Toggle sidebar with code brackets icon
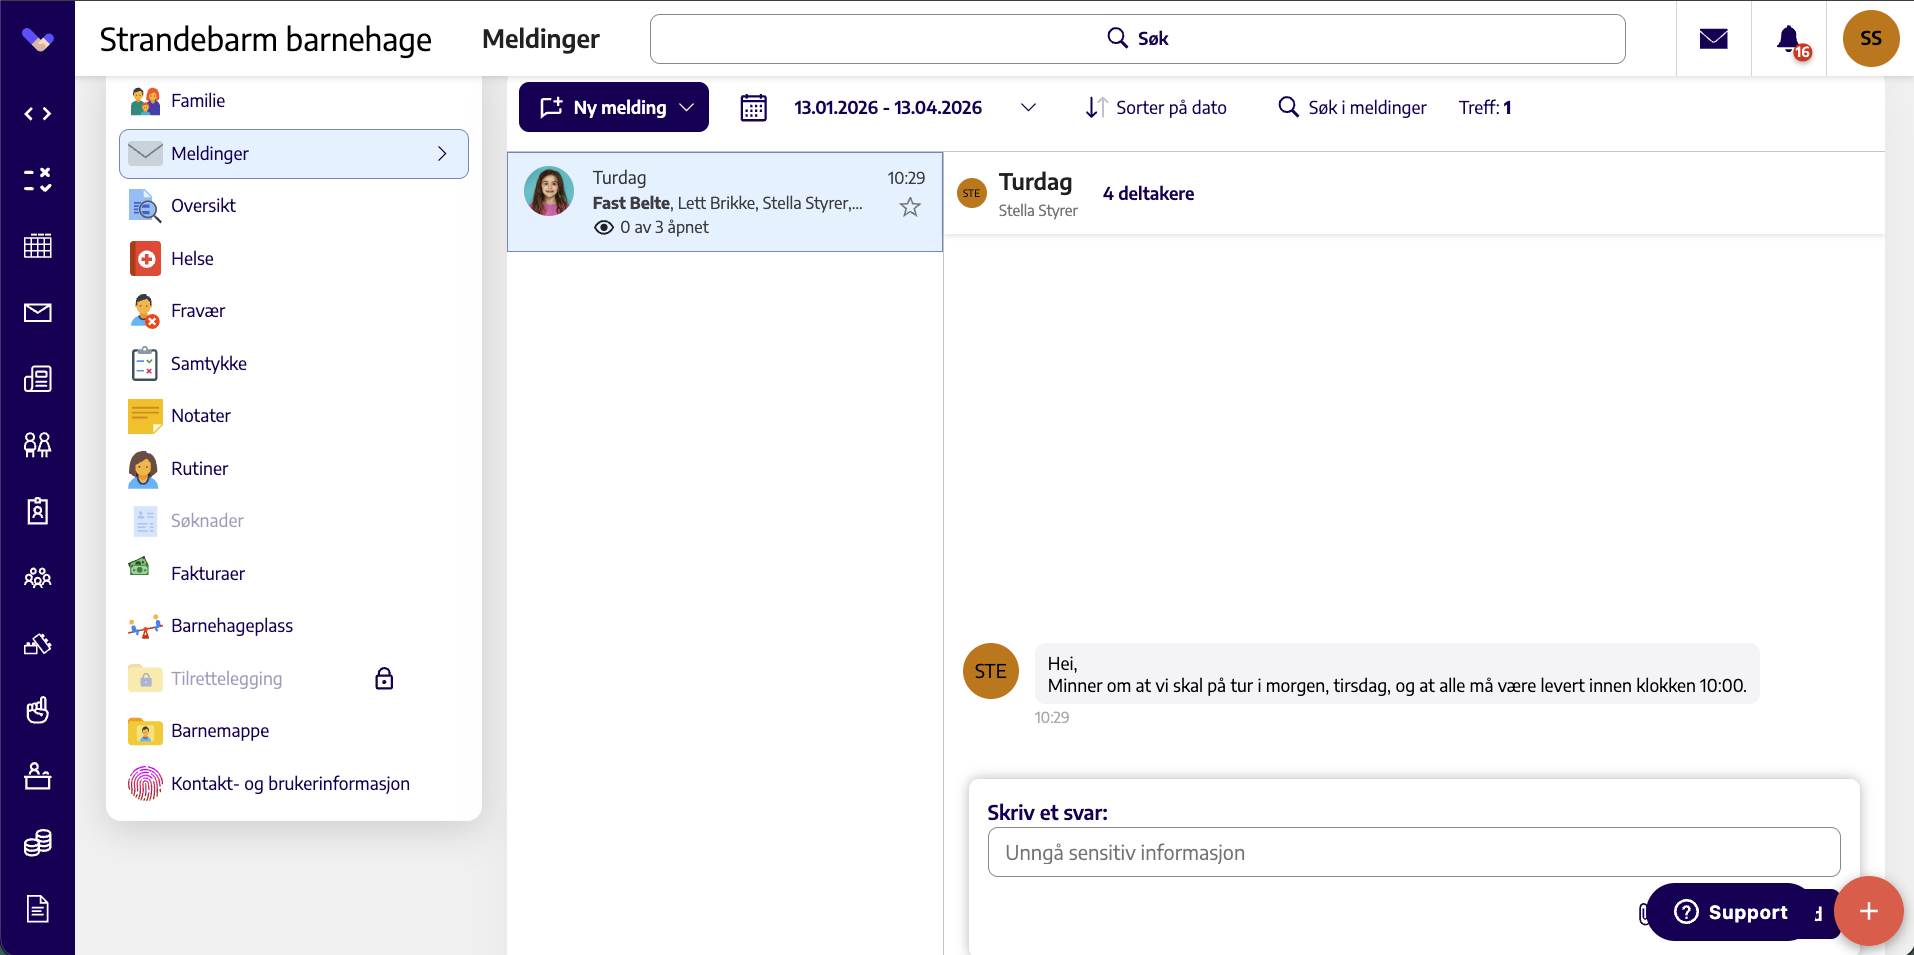Screen dimensions: 1914x955 [38, 114]
